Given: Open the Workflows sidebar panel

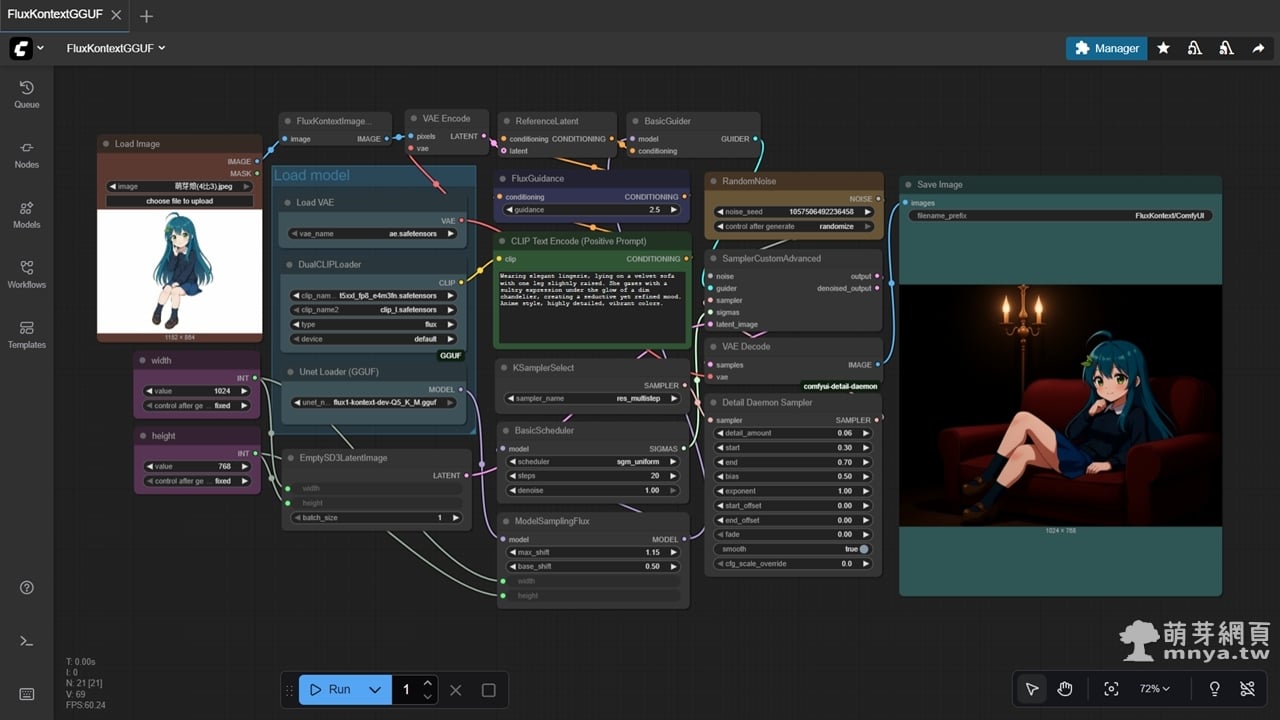Looking at the screenshot, I should point(27,274).
